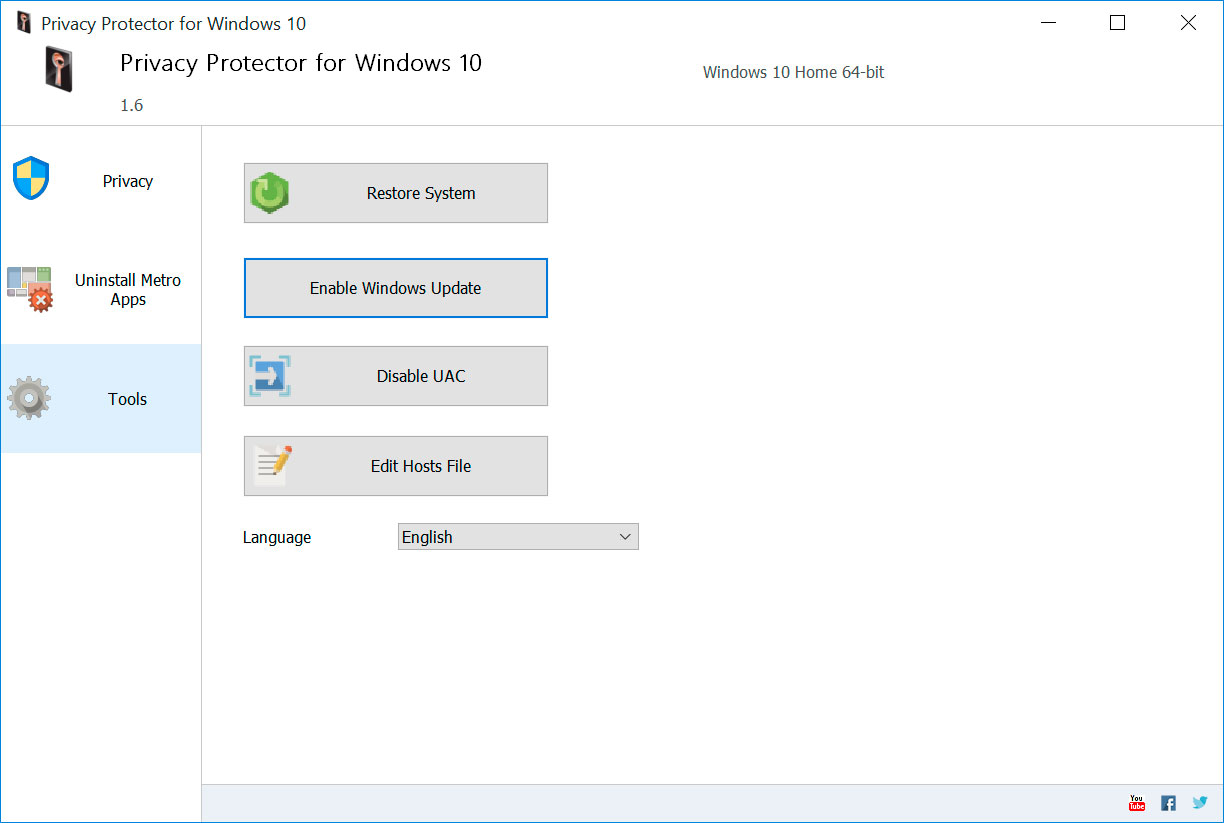Click the Disable UAC button text
This screenshot has width=1224, height=823.
click(421, 376)
